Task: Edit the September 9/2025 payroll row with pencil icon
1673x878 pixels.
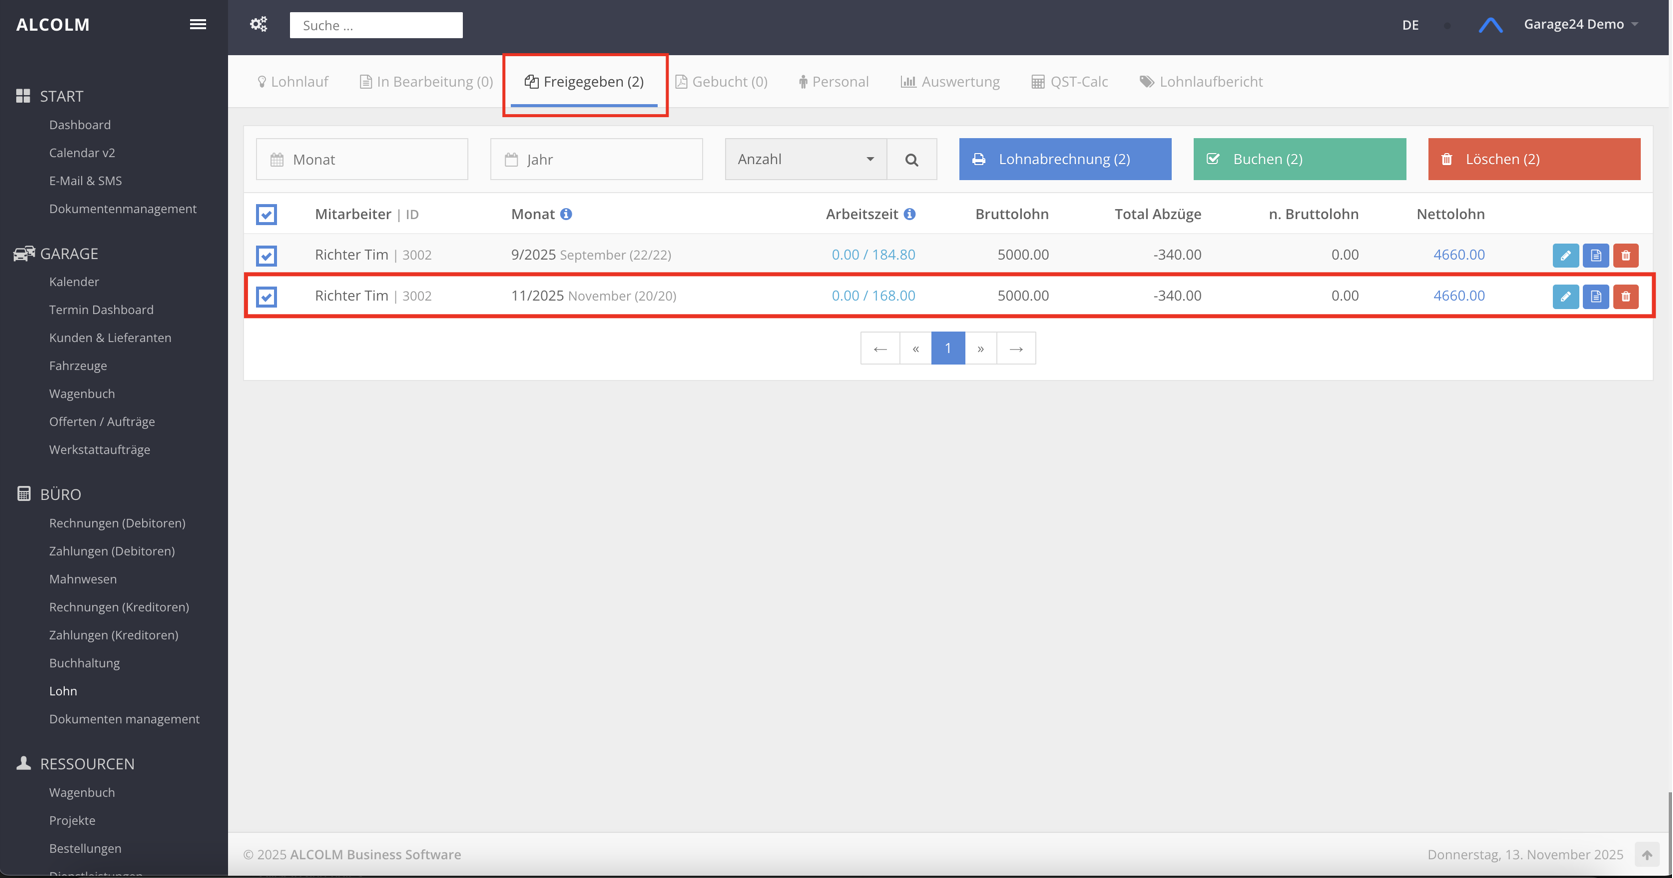Action: pyautogui.click(x=1565, y=256)
